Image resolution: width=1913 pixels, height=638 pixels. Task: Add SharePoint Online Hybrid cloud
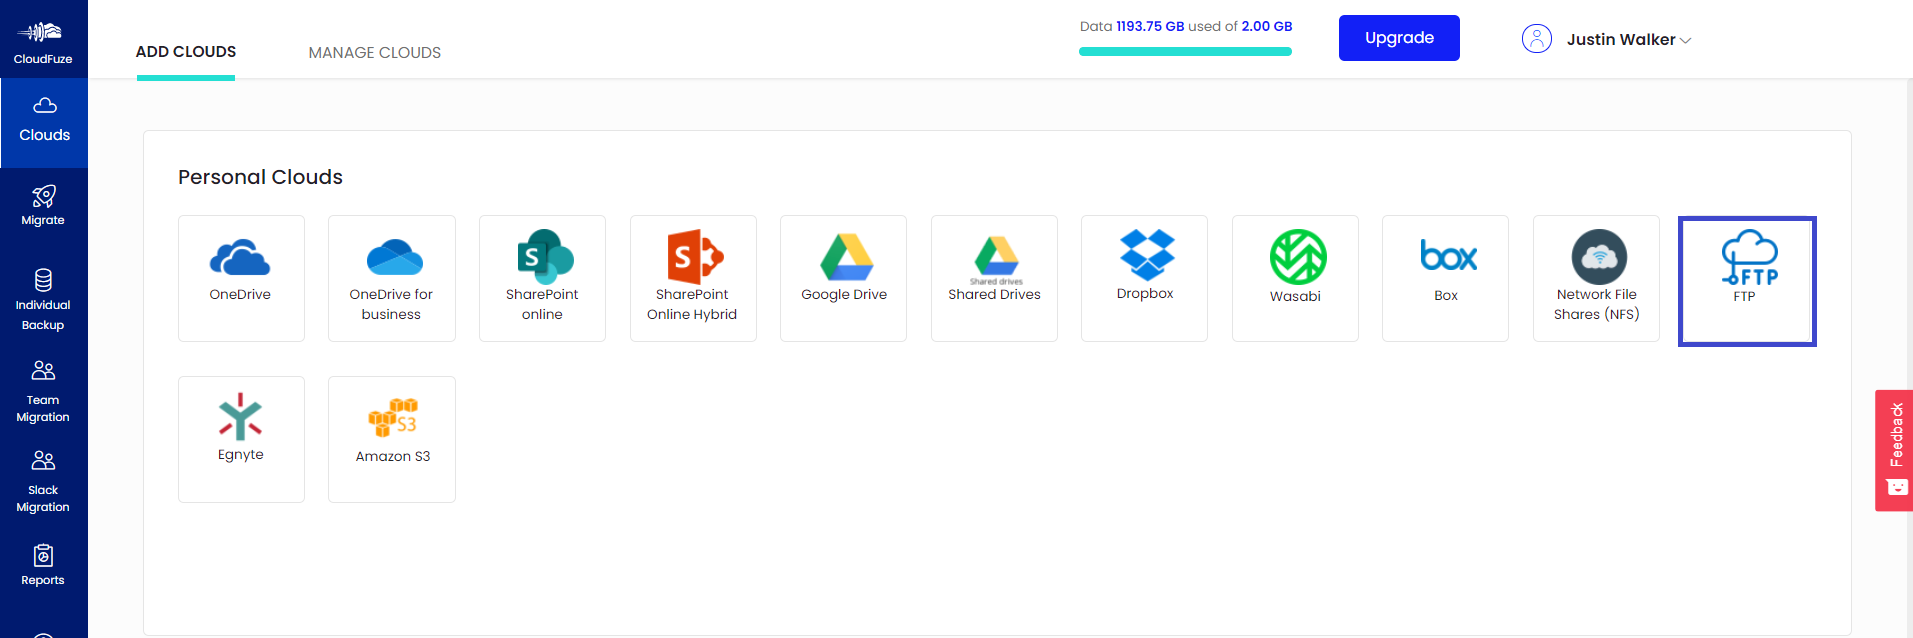tap(693, 278)
